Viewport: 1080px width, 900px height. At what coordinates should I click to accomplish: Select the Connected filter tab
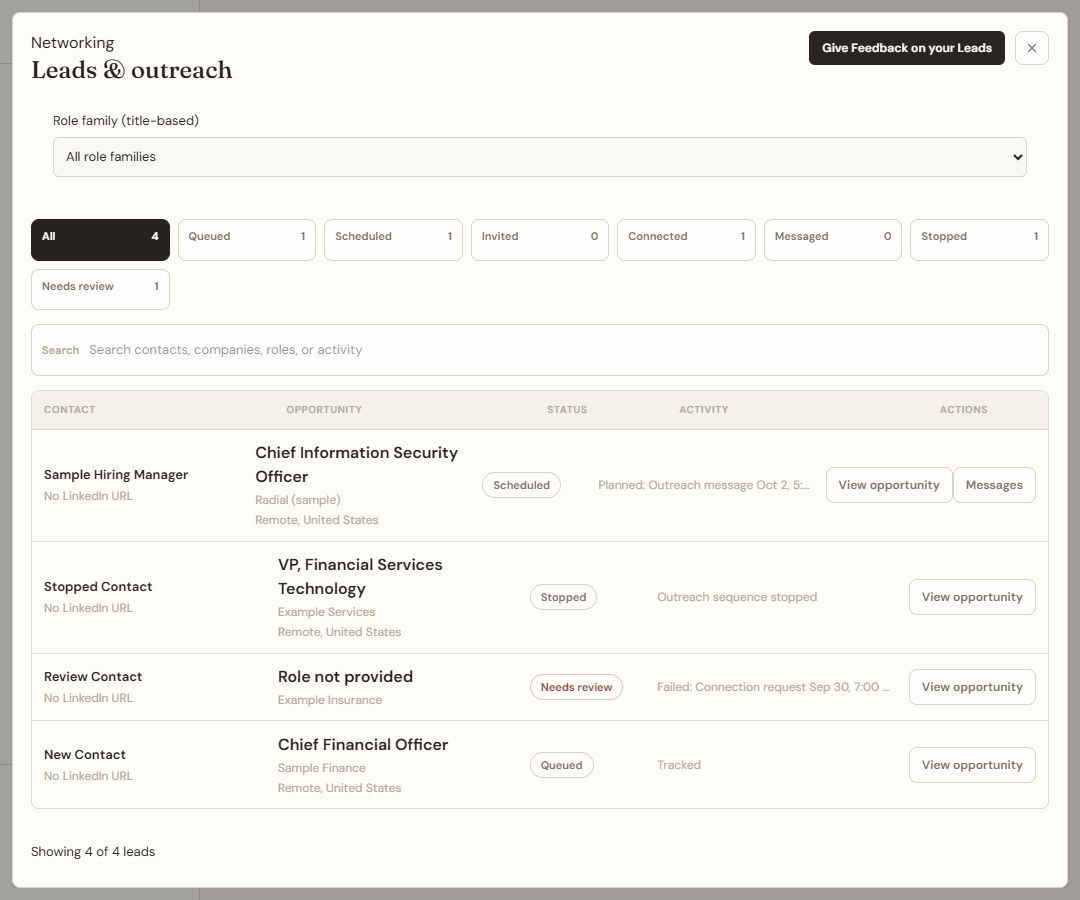686,240
